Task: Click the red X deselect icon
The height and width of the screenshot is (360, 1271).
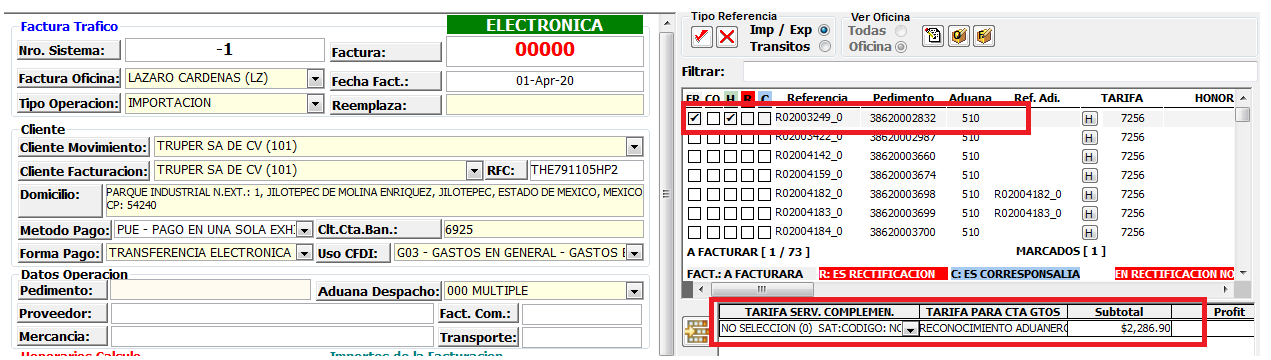Action: coord(727,37)
